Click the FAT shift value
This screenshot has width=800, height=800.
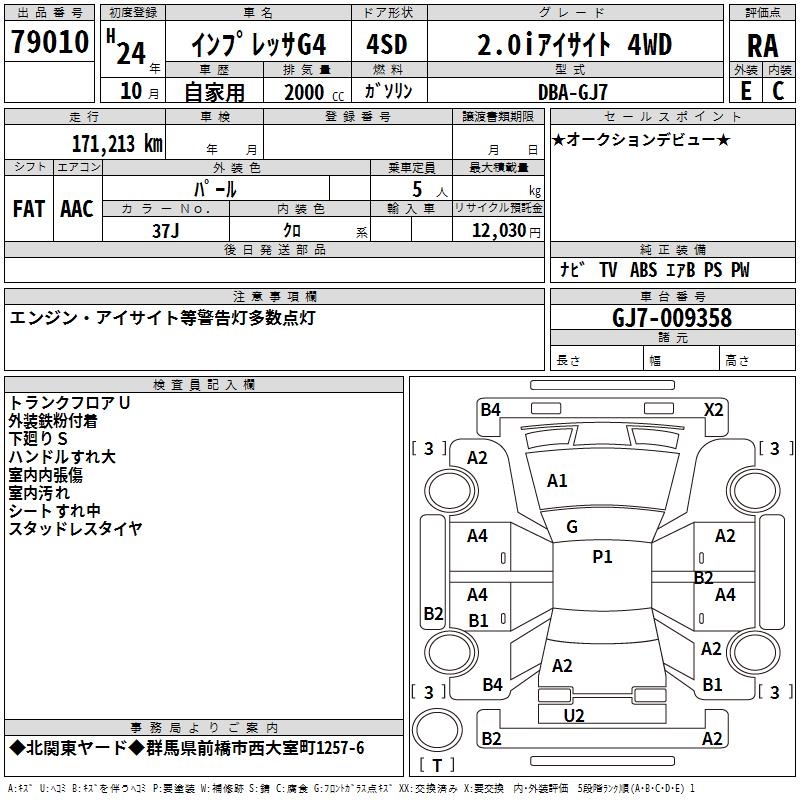coord(29,209)
